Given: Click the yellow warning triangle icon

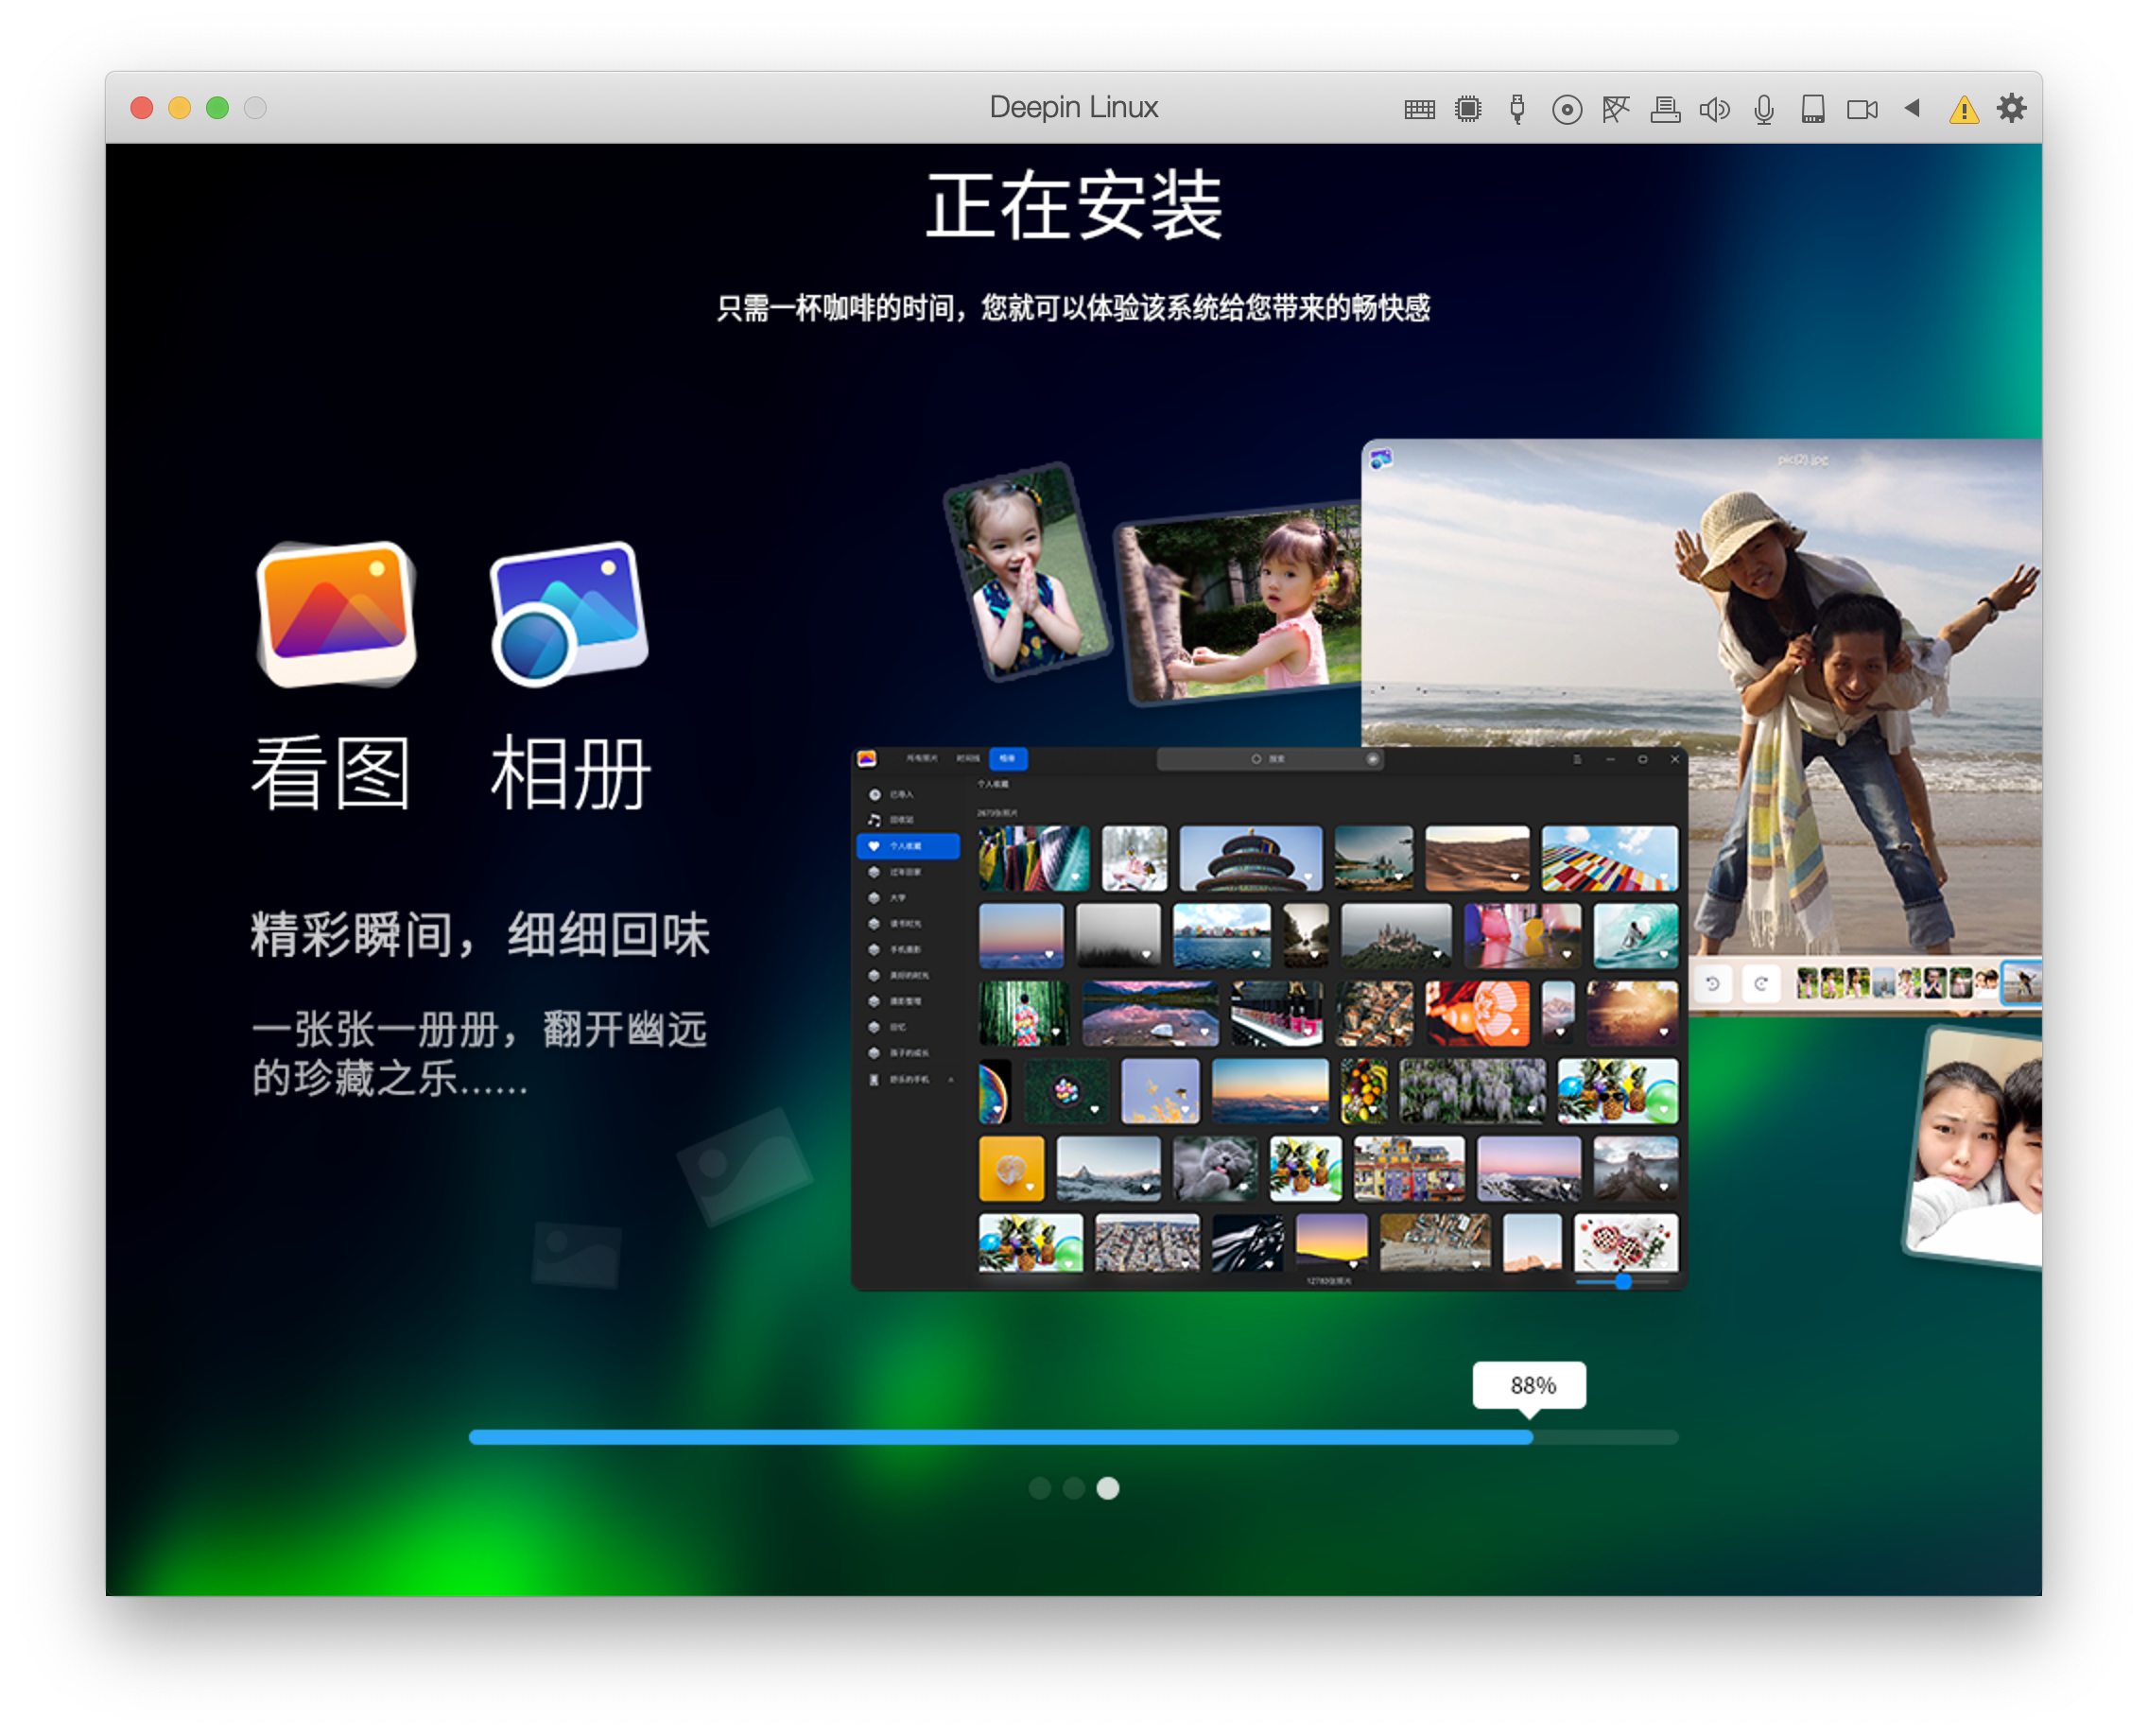Looking at the screenshot, I should click(1964, 109).
